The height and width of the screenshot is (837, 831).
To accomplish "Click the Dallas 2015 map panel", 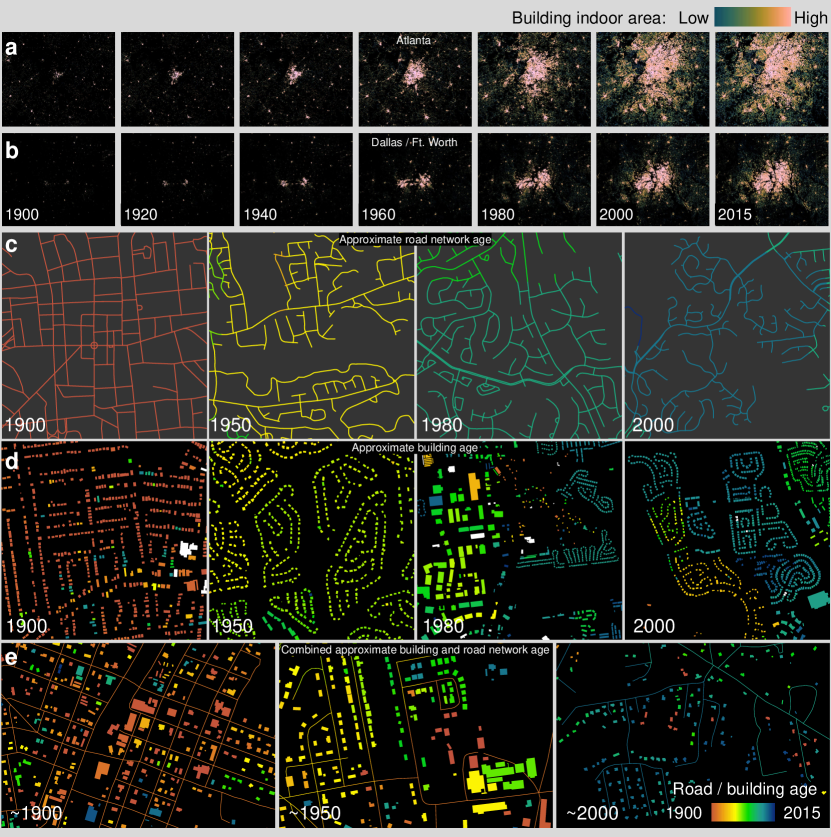I will click(x=772, y=179).
